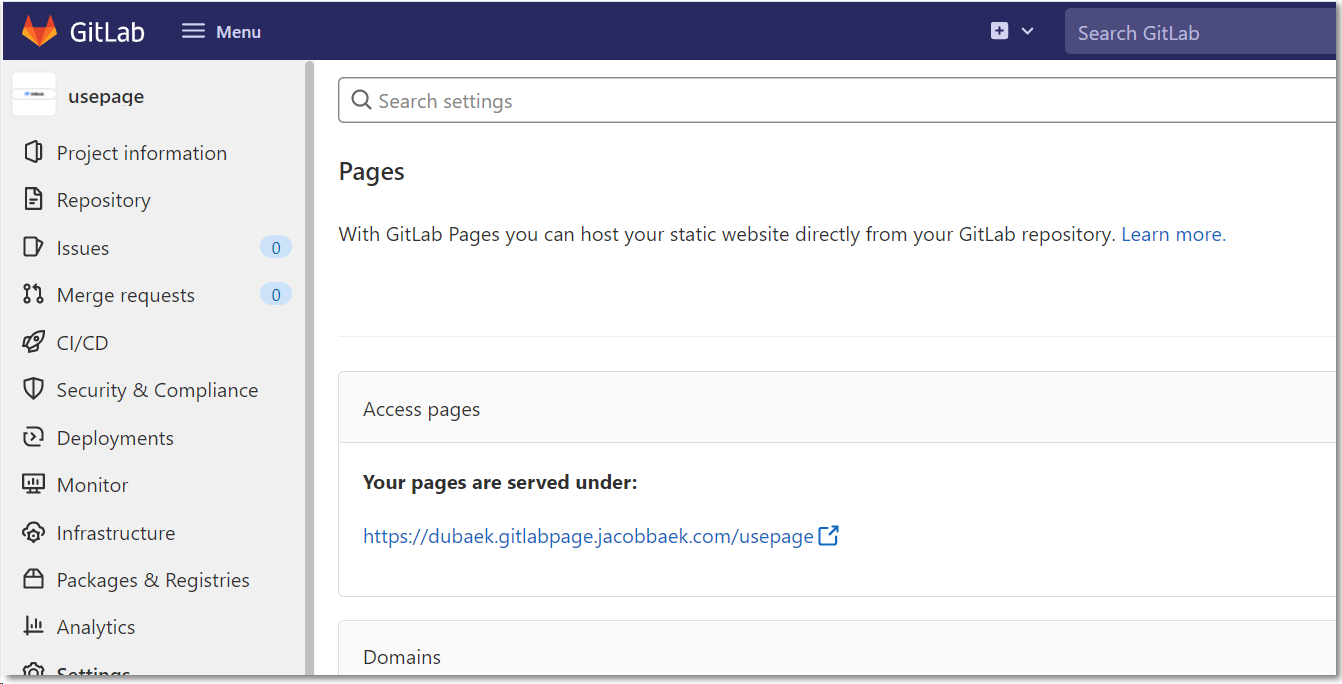Follow the Learn more link
Viewport: 1342px width, 684px height.
point(1173,234)
